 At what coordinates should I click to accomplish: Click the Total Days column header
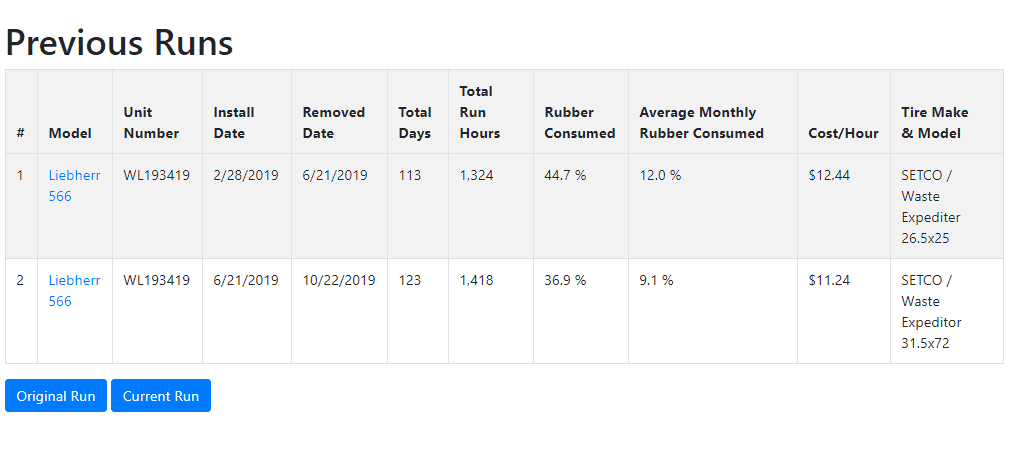coord(415,123)
